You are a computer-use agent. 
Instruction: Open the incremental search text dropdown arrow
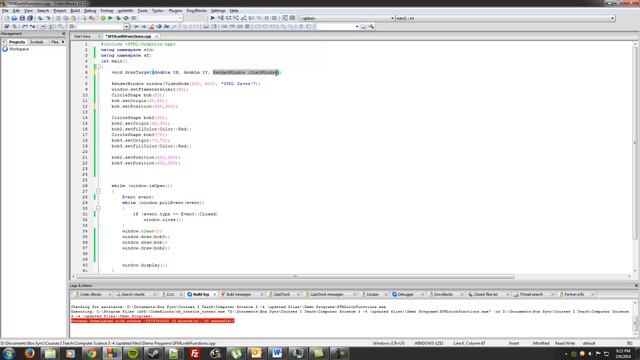pyautogui.click(x=127, y=27)
